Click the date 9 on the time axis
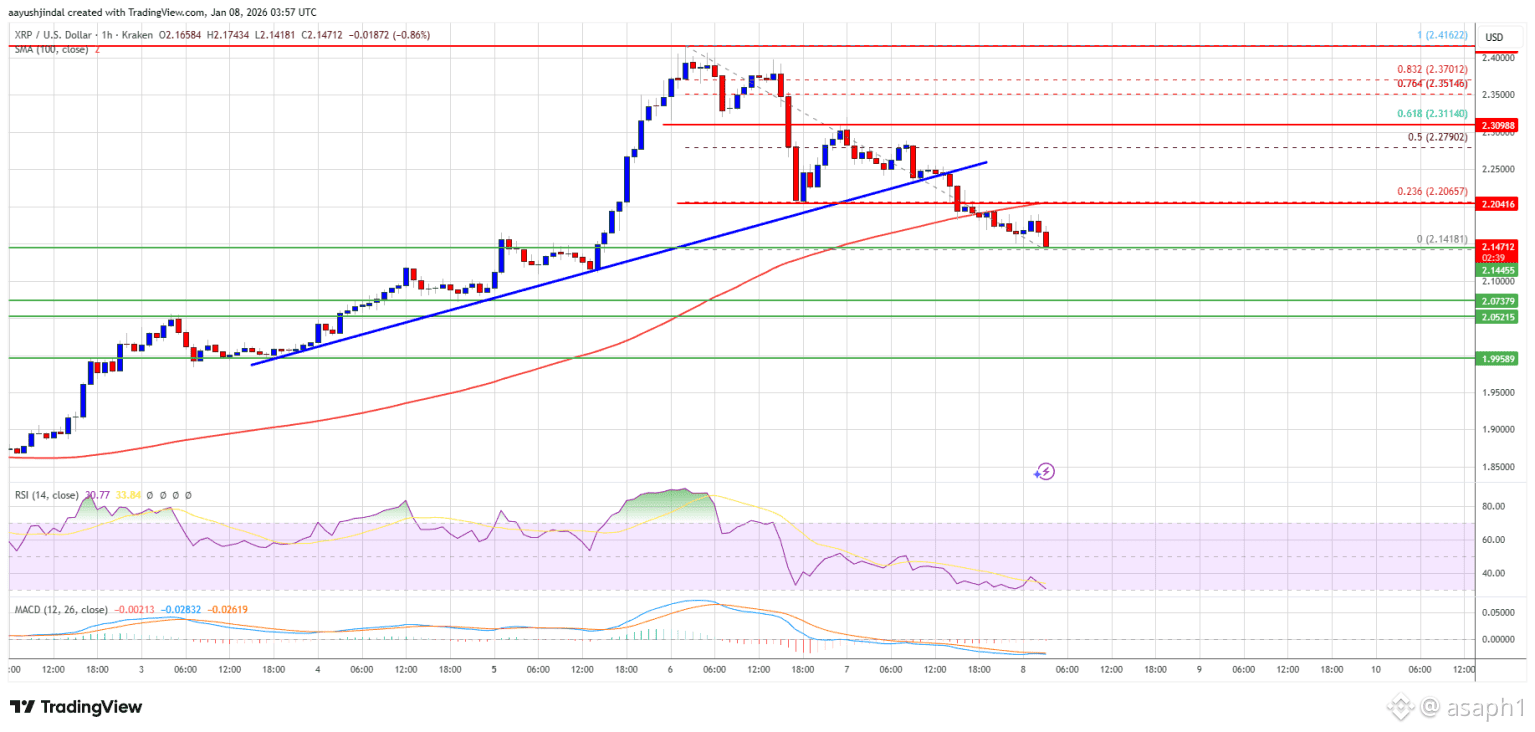This screenshot has width=1535, height=732. [x=1199, y=668]
